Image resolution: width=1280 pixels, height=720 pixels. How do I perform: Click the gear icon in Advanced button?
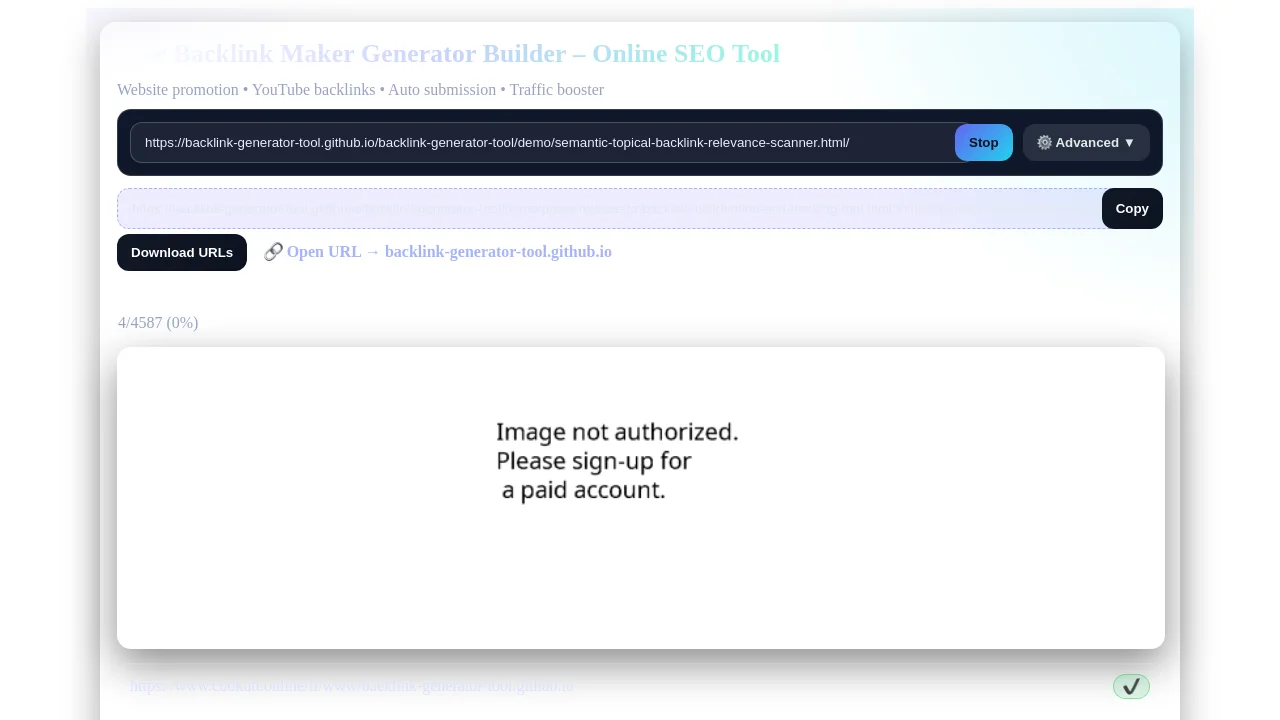click(1044, 143)
